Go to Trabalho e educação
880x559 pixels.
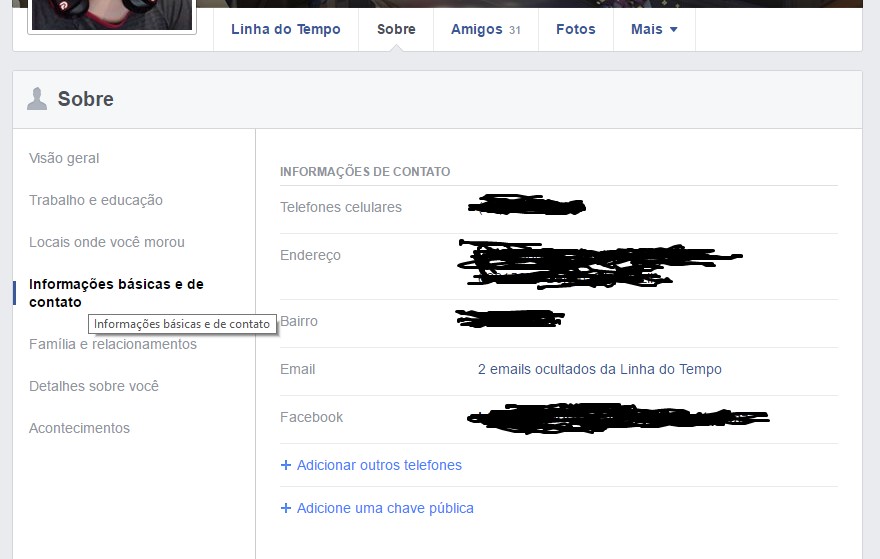tap(96, 200)
